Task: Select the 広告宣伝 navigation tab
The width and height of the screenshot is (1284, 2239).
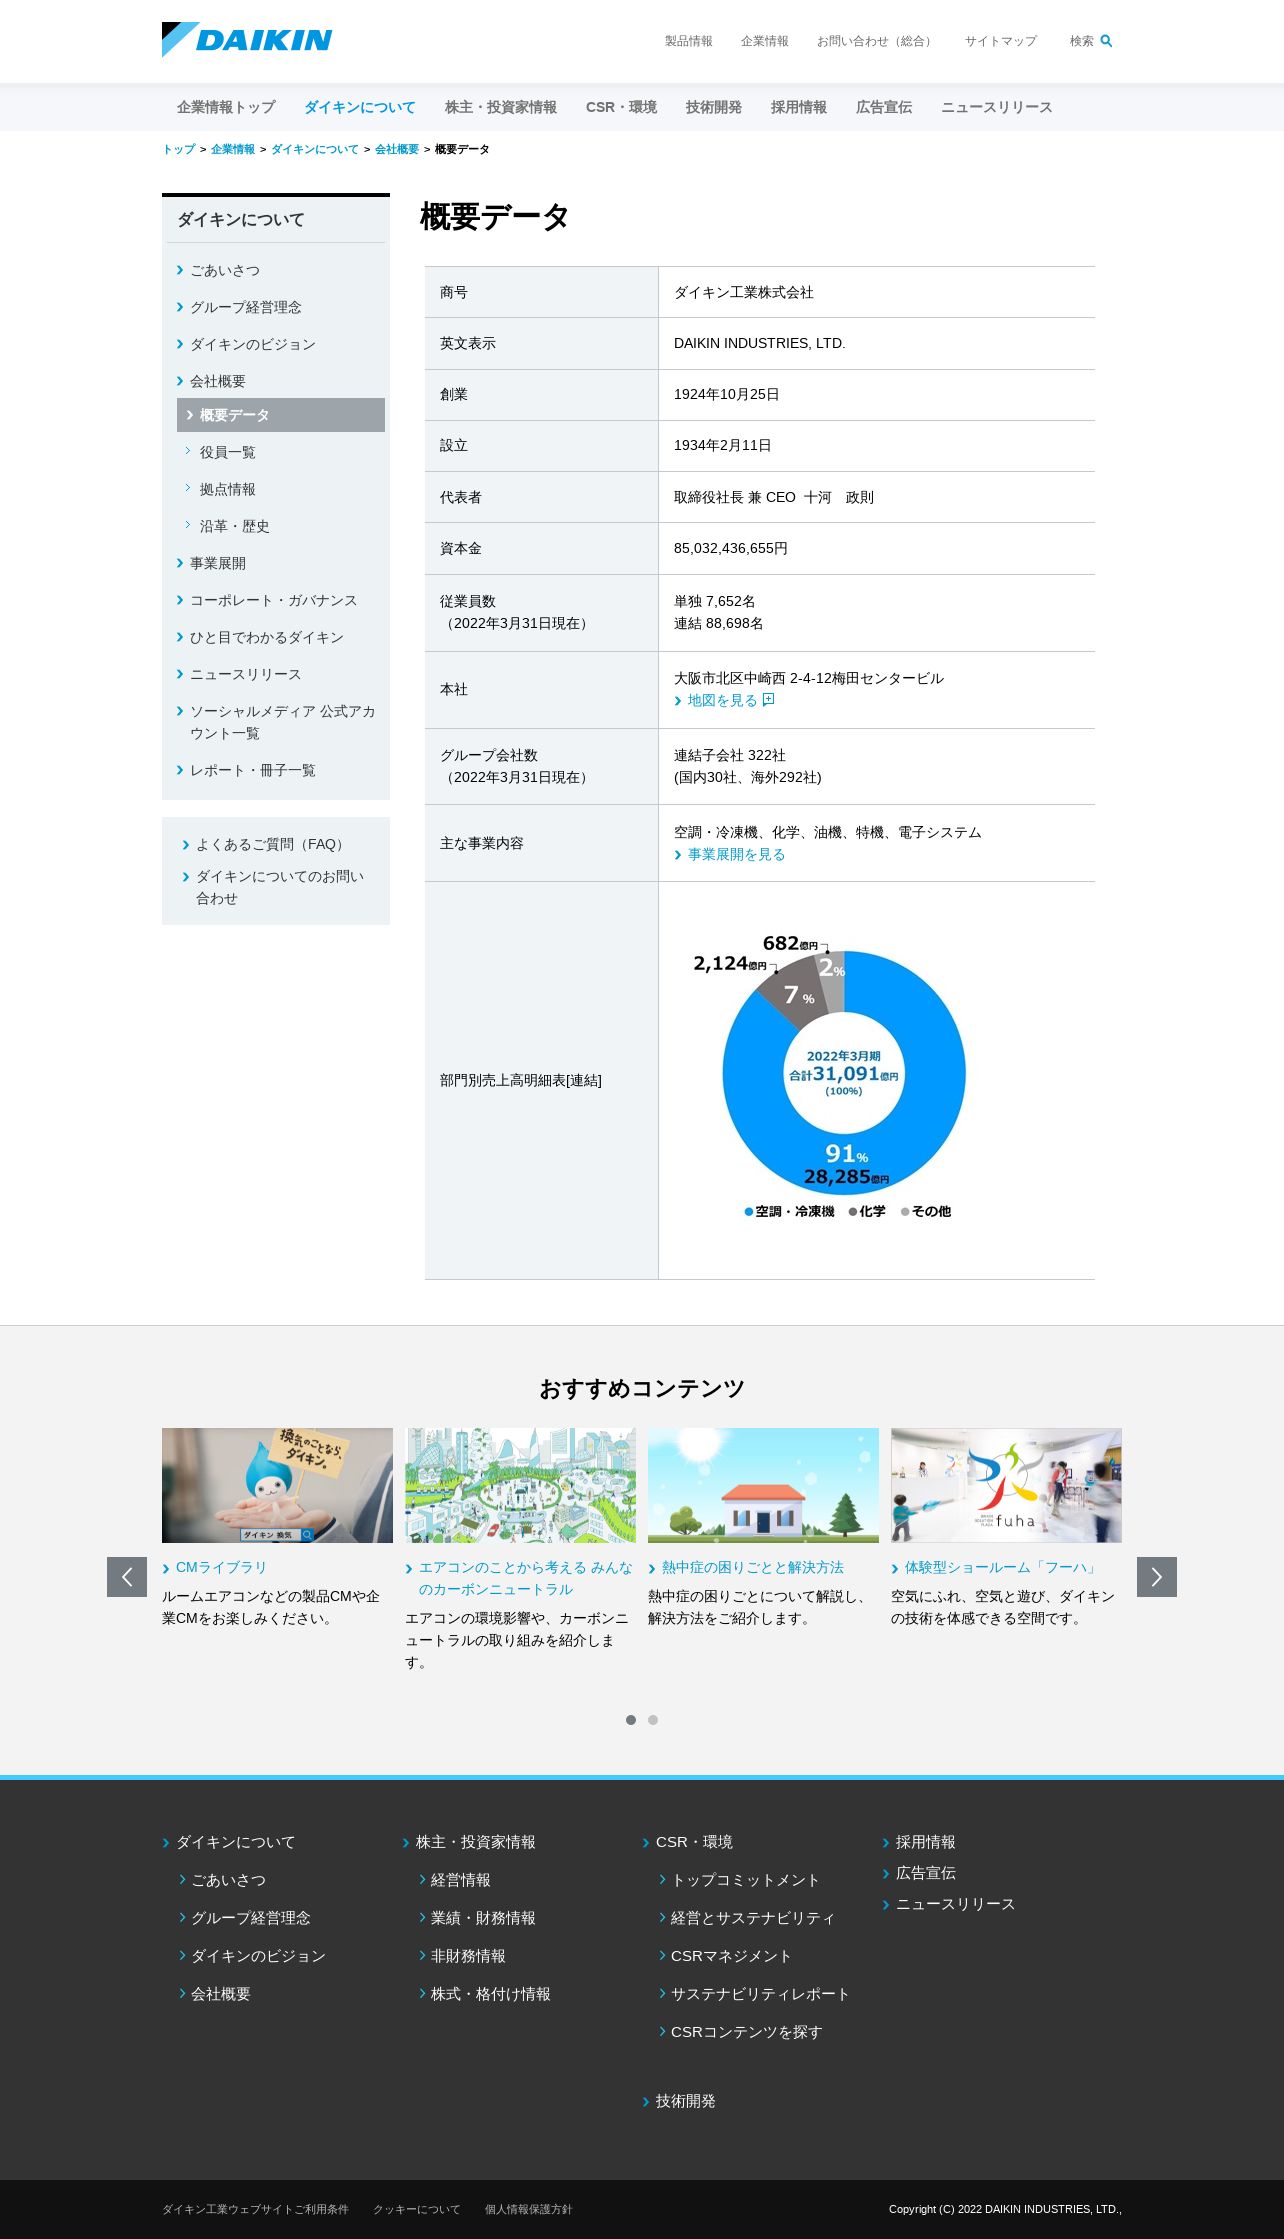Action: (x=884, y=107)
